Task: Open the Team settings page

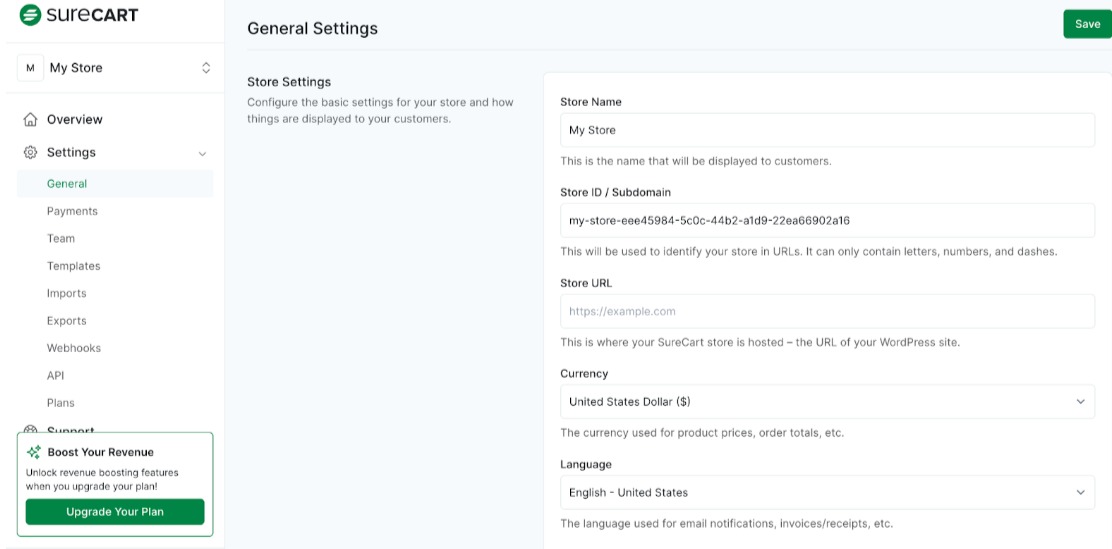Action: click(x=61, y=238)
